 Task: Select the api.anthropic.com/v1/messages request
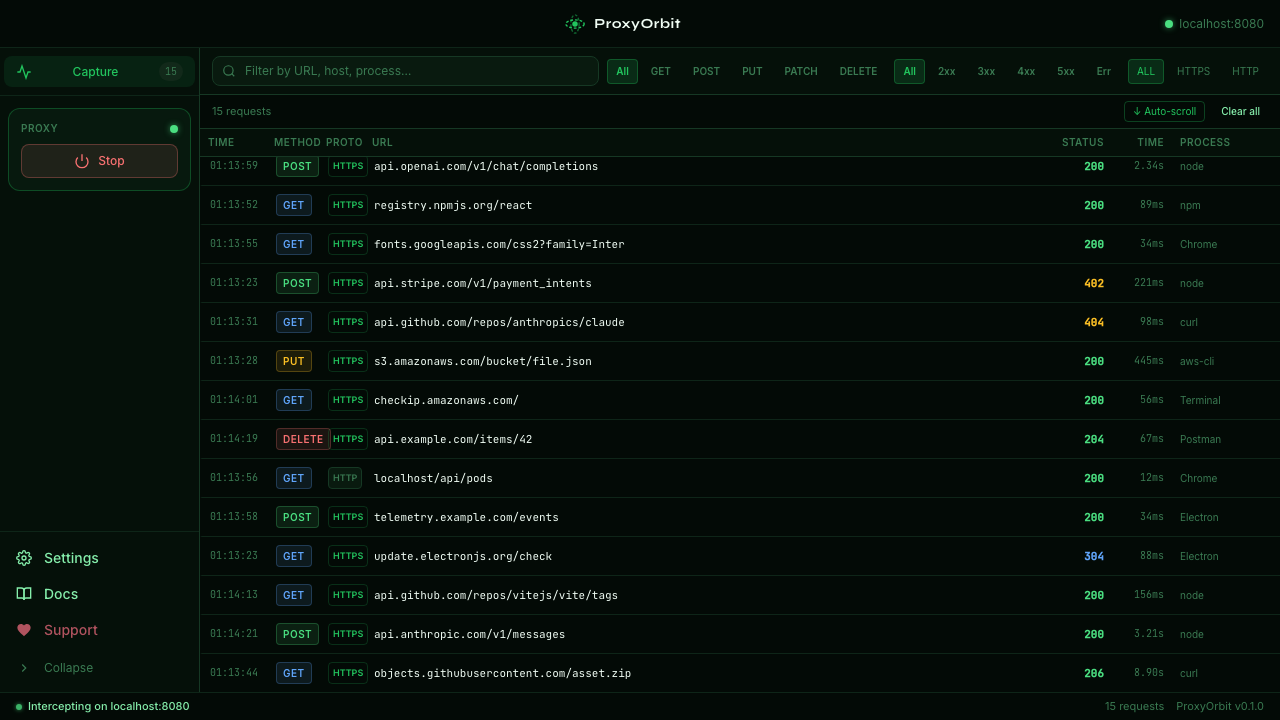(740, 634)
